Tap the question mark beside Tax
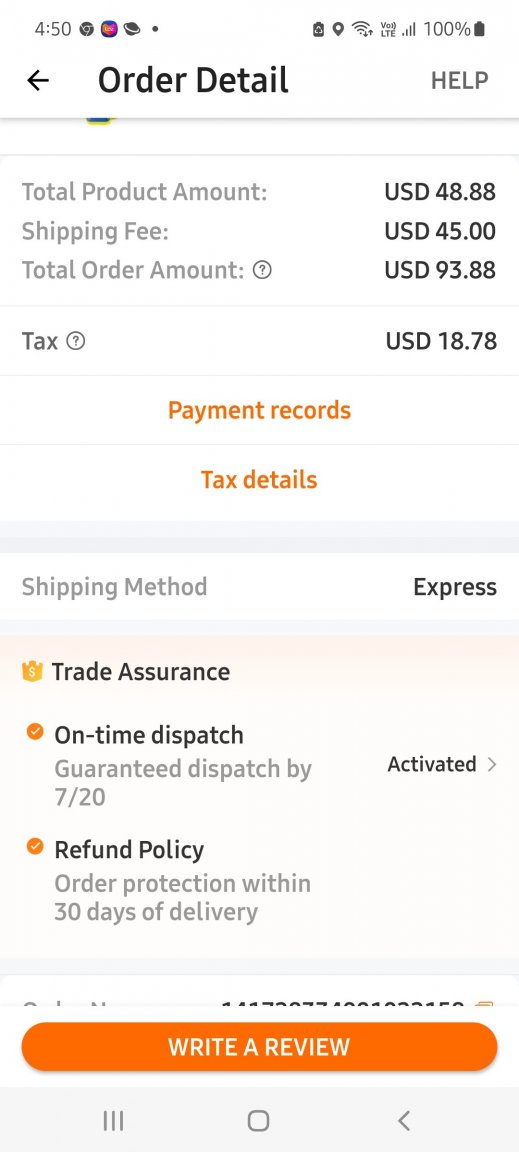The image size is (519, 1152). pos(76,341)
